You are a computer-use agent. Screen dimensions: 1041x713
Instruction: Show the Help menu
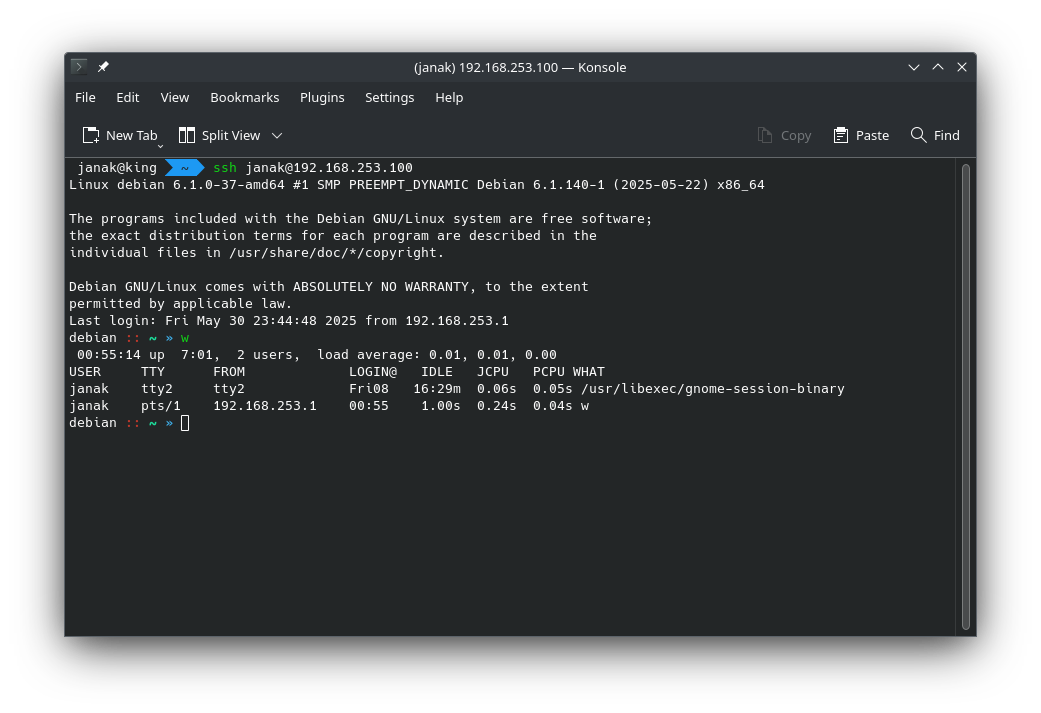tap(449, 97)
